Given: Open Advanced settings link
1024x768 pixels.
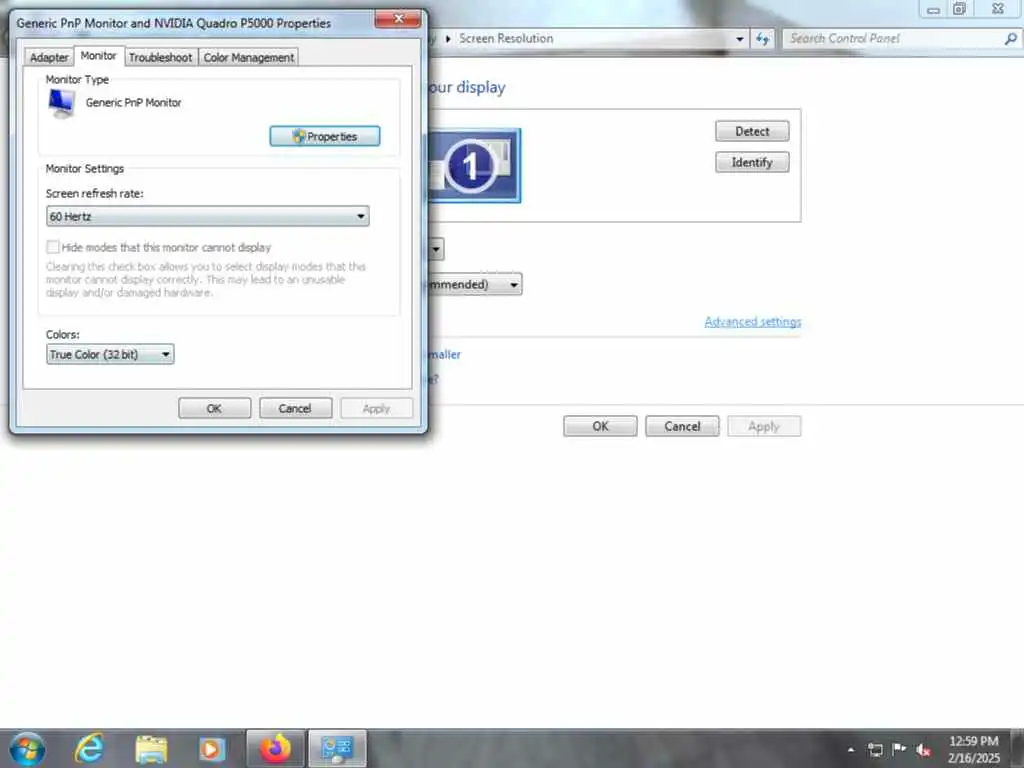Looking at the screenshot, I should click(752, 322).
